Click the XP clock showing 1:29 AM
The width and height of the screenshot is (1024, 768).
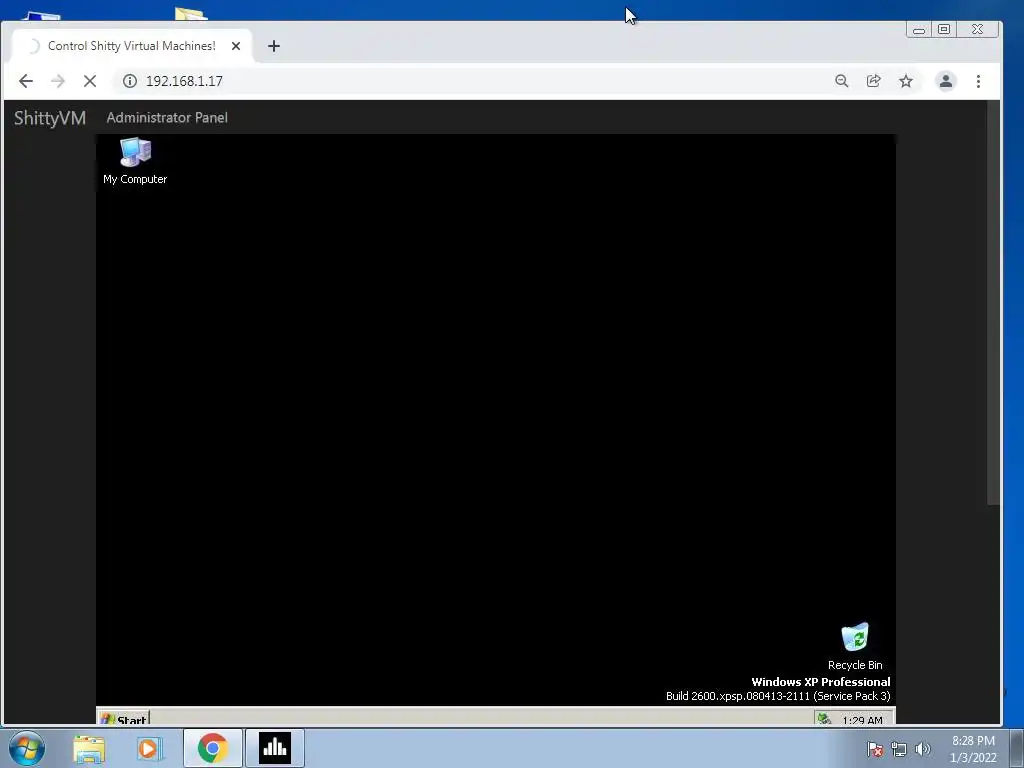[x=862, y=720]
